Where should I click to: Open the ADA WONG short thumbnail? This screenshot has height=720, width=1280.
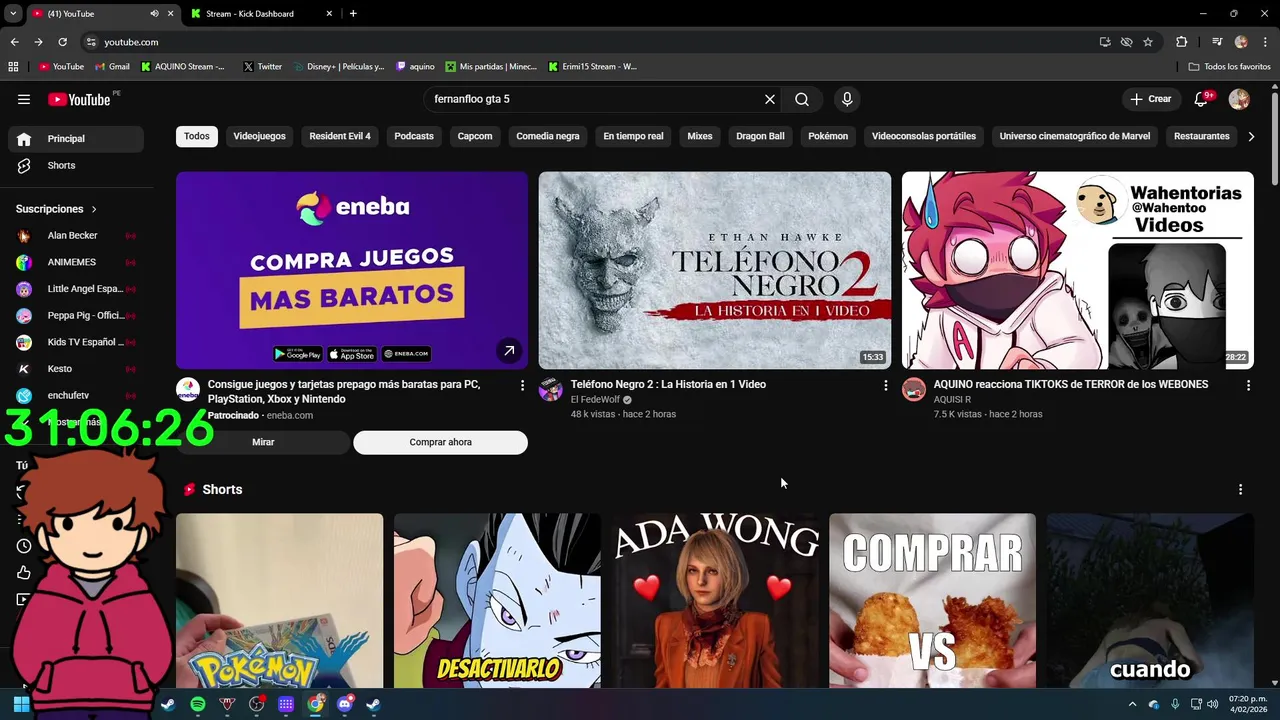pos(715,600)
